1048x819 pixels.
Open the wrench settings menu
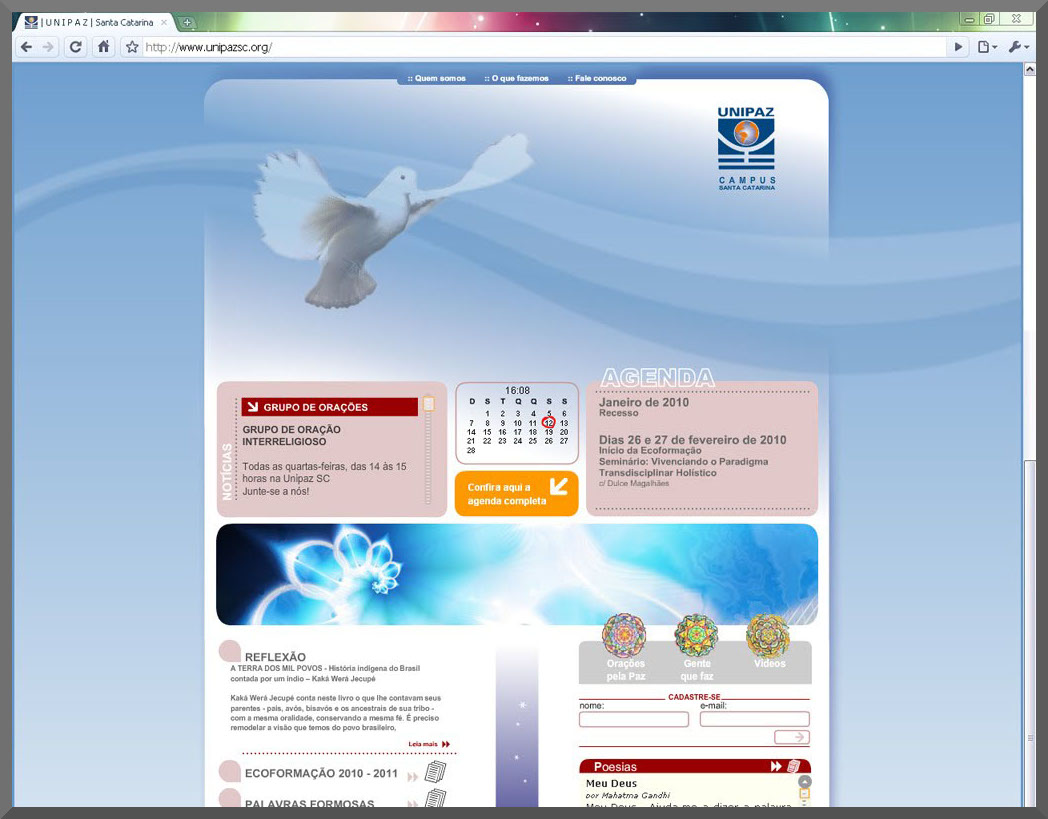[x=1019, y=47]
